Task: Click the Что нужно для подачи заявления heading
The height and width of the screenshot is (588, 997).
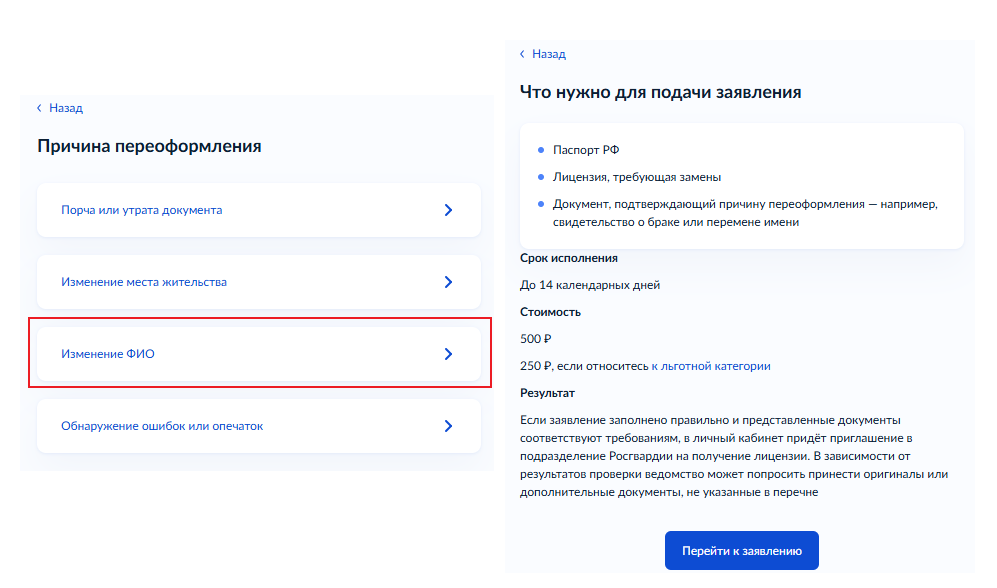Action: coord(661,92)
